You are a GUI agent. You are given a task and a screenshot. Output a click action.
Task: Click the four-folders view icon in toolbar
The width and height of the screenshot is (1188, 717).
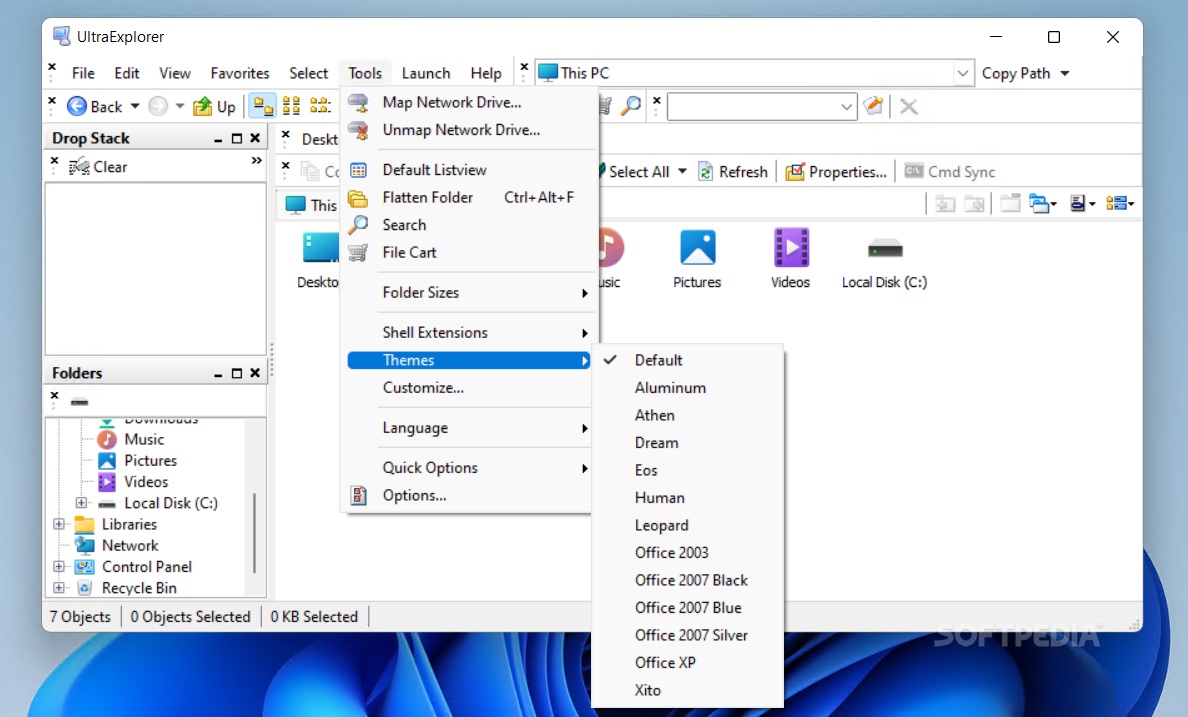tap(291, 106)
